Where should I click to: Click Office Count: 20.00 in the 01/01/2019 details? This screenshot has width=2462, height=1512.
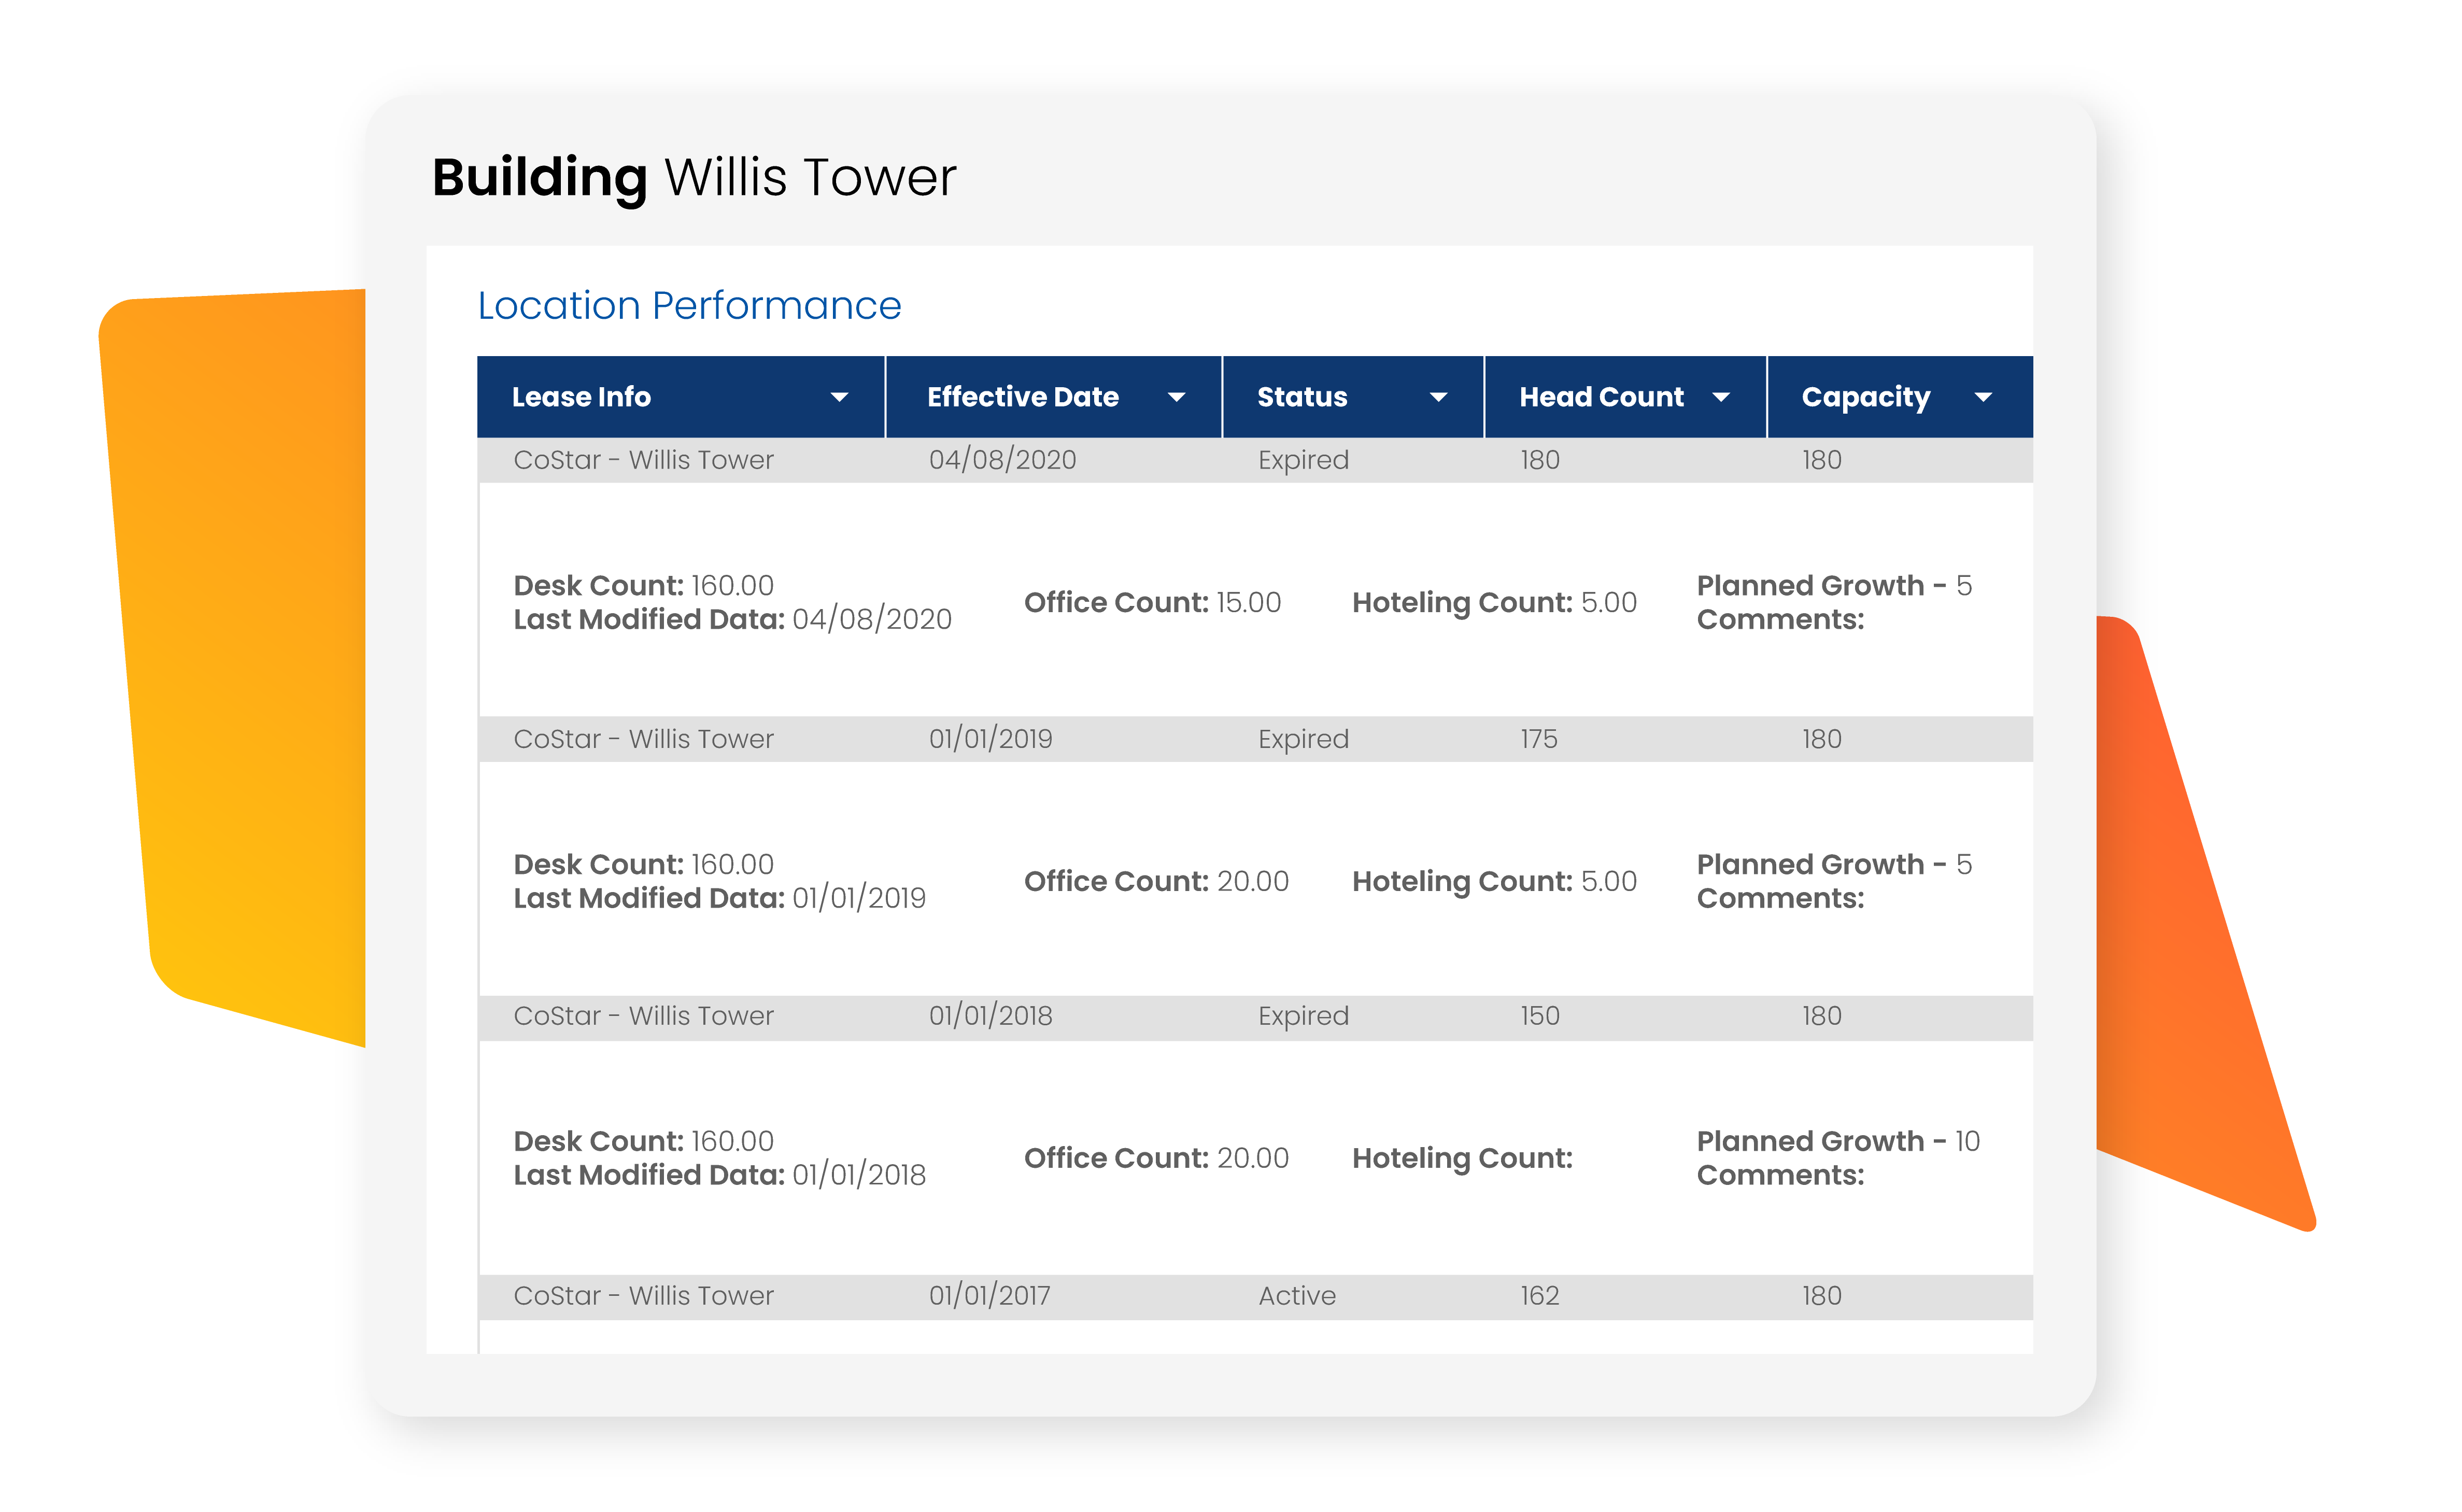[1156, 882]
